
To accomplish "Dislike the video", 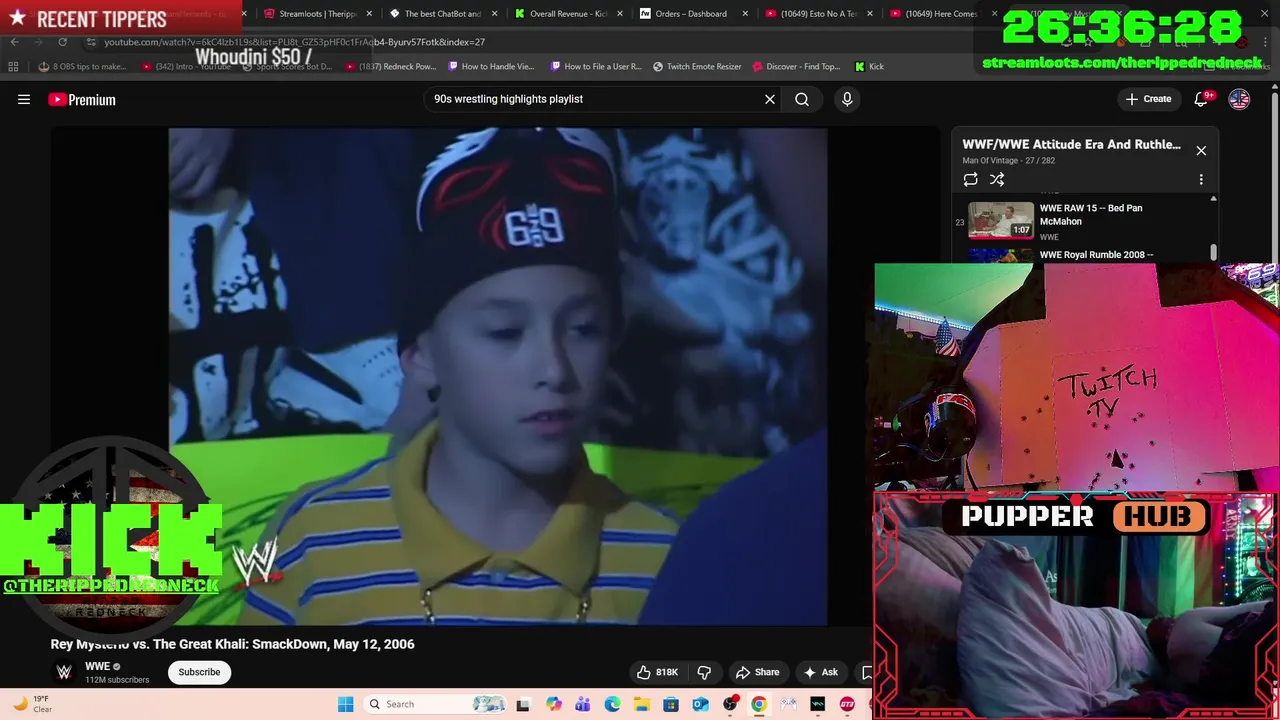I will (704, 672).
